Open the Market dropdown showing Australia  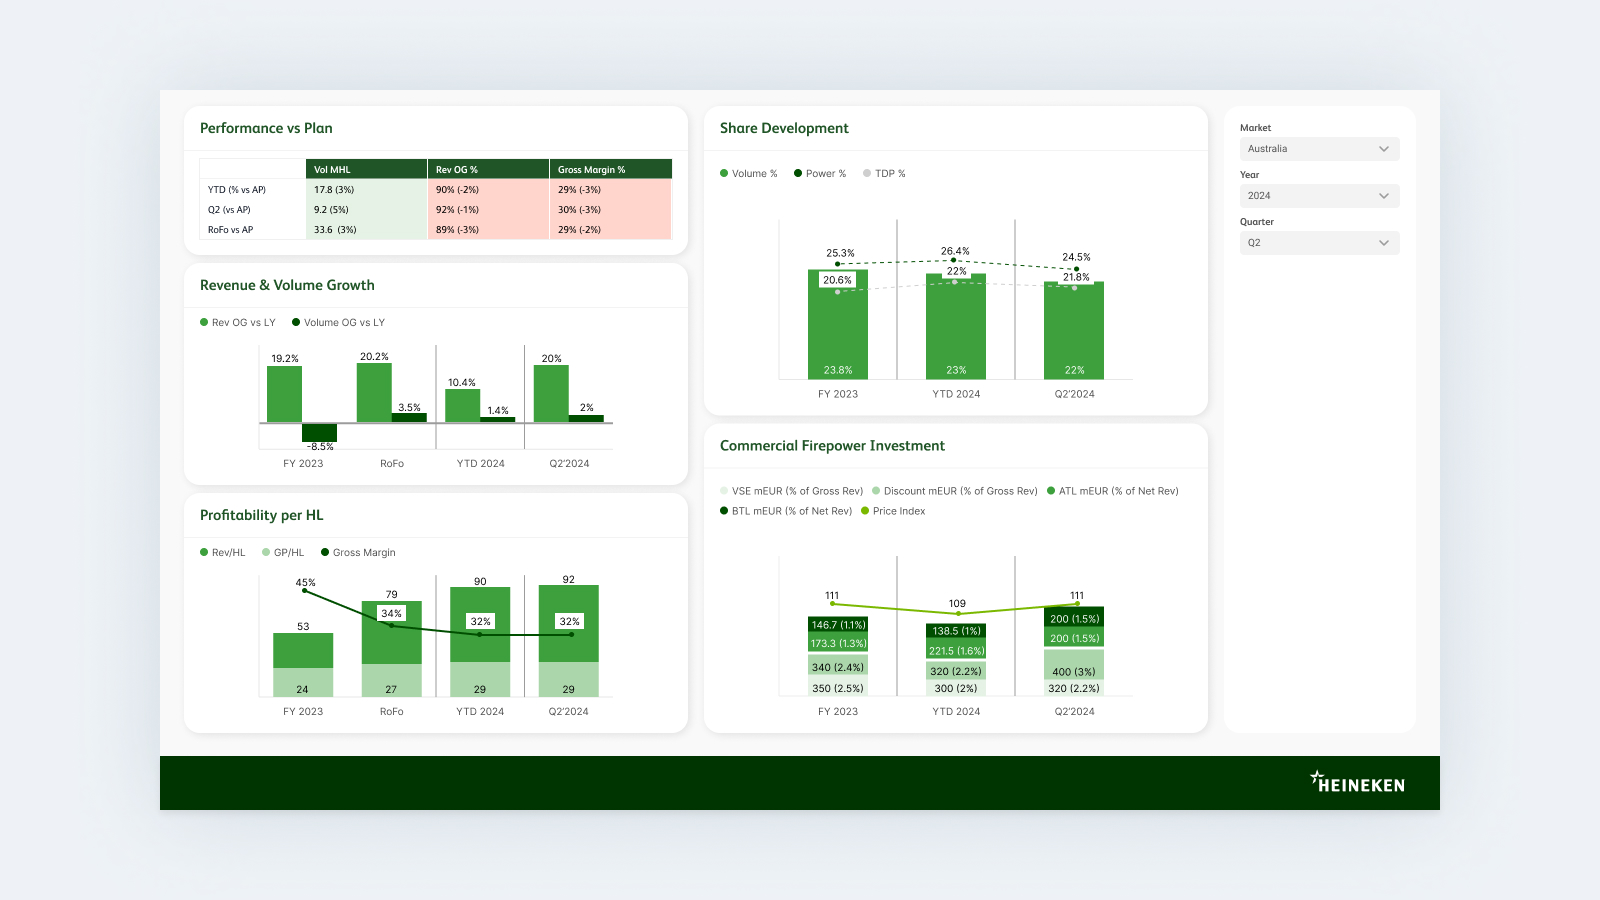(1319, 148)
